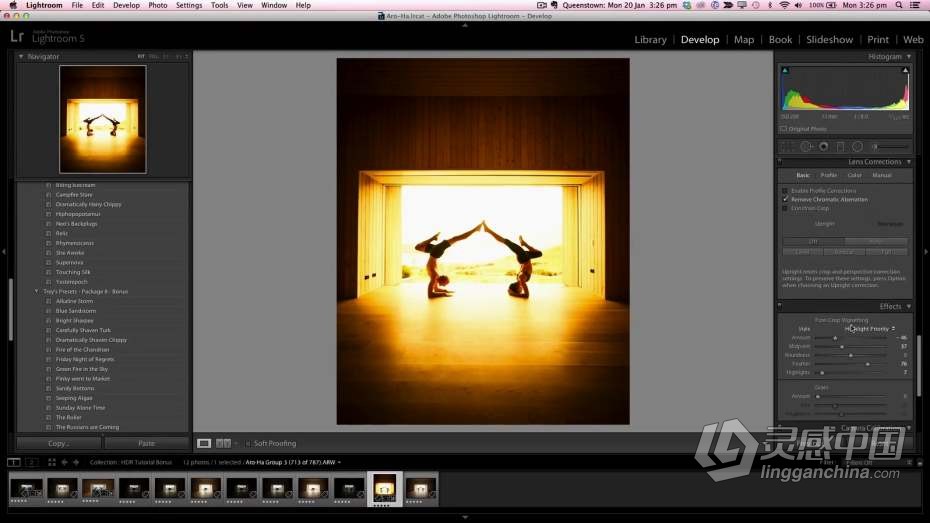Apply Campfire Stare preset
930x523 pixels.
(74, 194)
